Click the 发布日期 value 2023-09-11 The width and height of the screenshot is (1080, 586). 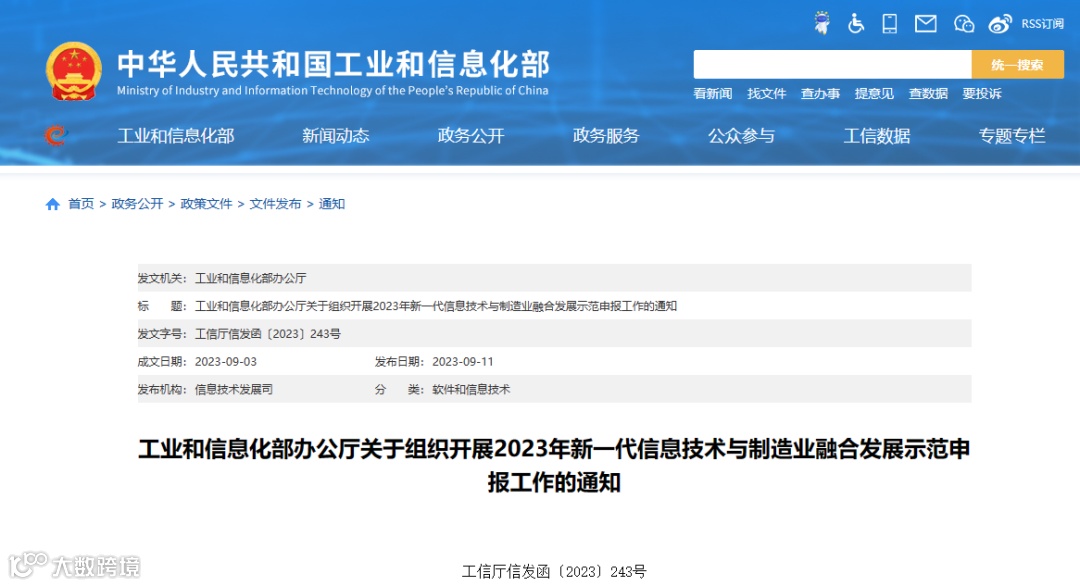click(463, 362)
